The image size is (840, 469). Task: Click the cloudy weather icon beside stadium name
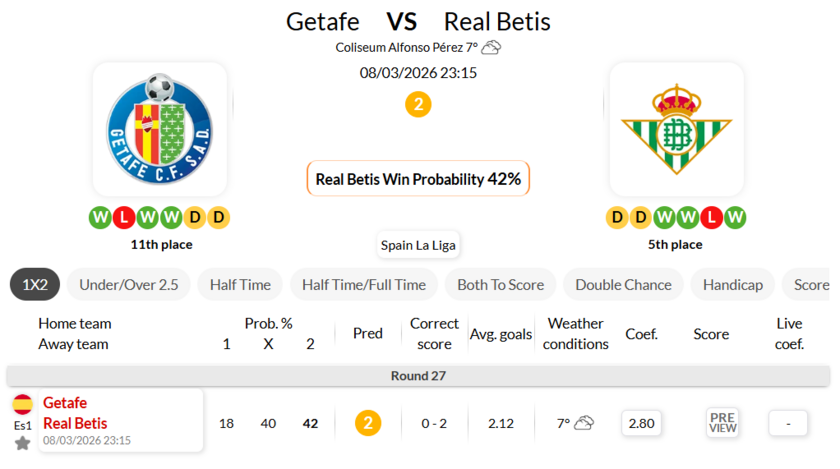[x=491, y=47]
